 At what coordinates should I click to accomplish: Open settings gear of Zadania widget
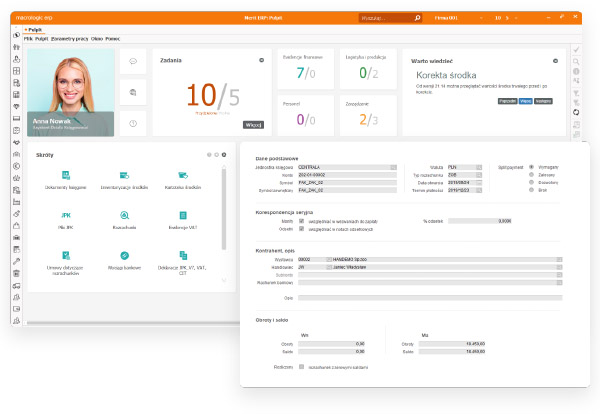click(x=261, y=60)
